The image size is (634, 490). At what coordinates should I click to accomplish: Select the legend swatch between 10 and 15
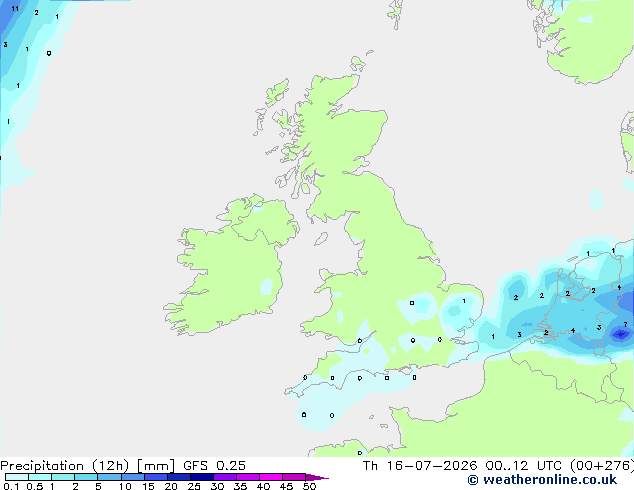tap(133, 477)
